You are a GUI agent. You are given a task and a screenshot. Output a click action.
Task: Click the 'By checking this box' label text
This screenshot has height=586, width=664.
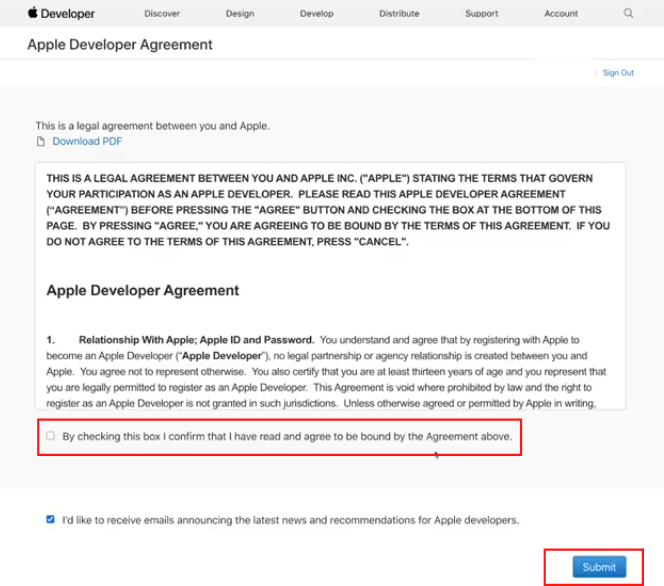coord(287,437)
